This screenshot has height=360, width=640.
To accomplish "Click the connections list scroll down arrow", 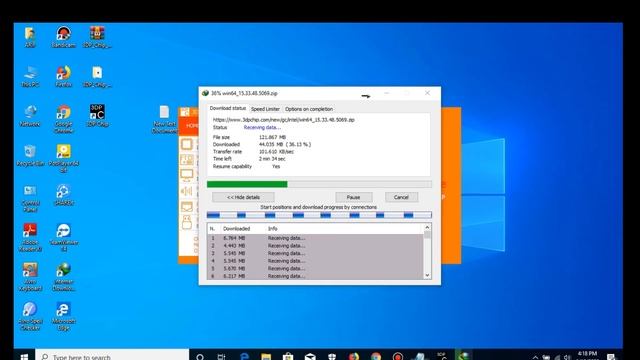I will point(427,275).
